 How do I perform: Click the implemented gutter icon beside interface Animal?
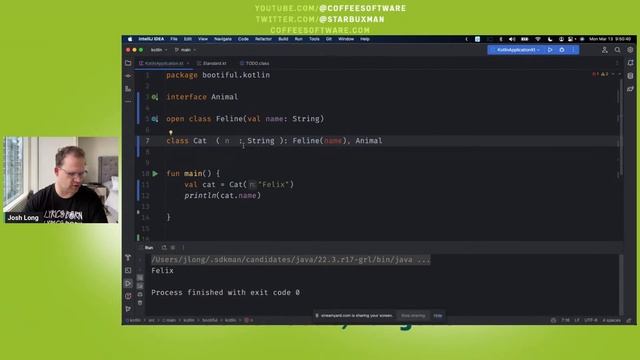click(155, 97)
